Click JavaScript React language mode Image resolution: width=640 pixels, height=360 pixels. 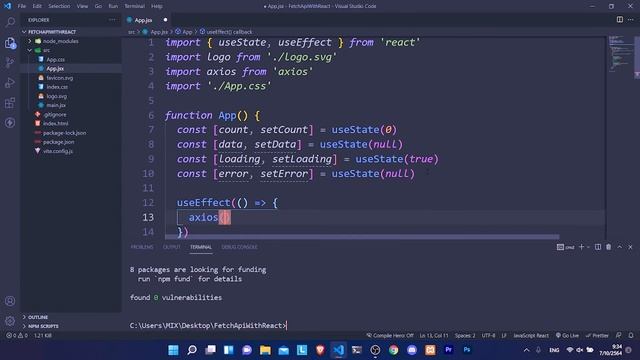click(x=531, y=336)
